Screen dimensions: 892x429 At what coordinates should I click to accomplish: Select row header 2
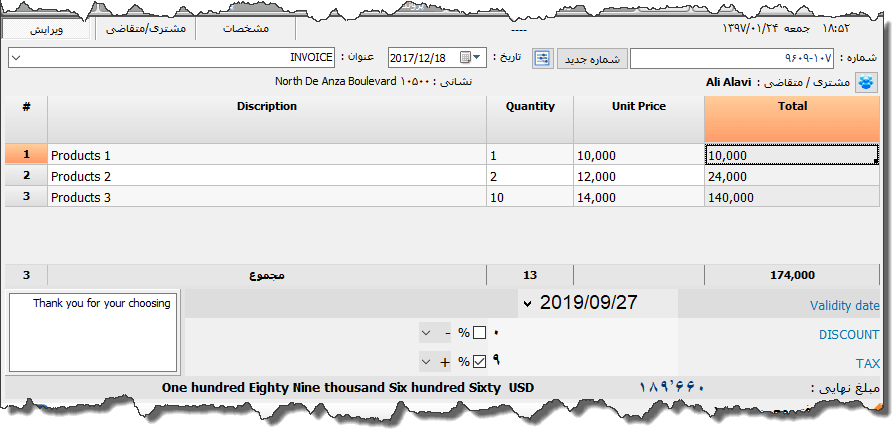26,176
